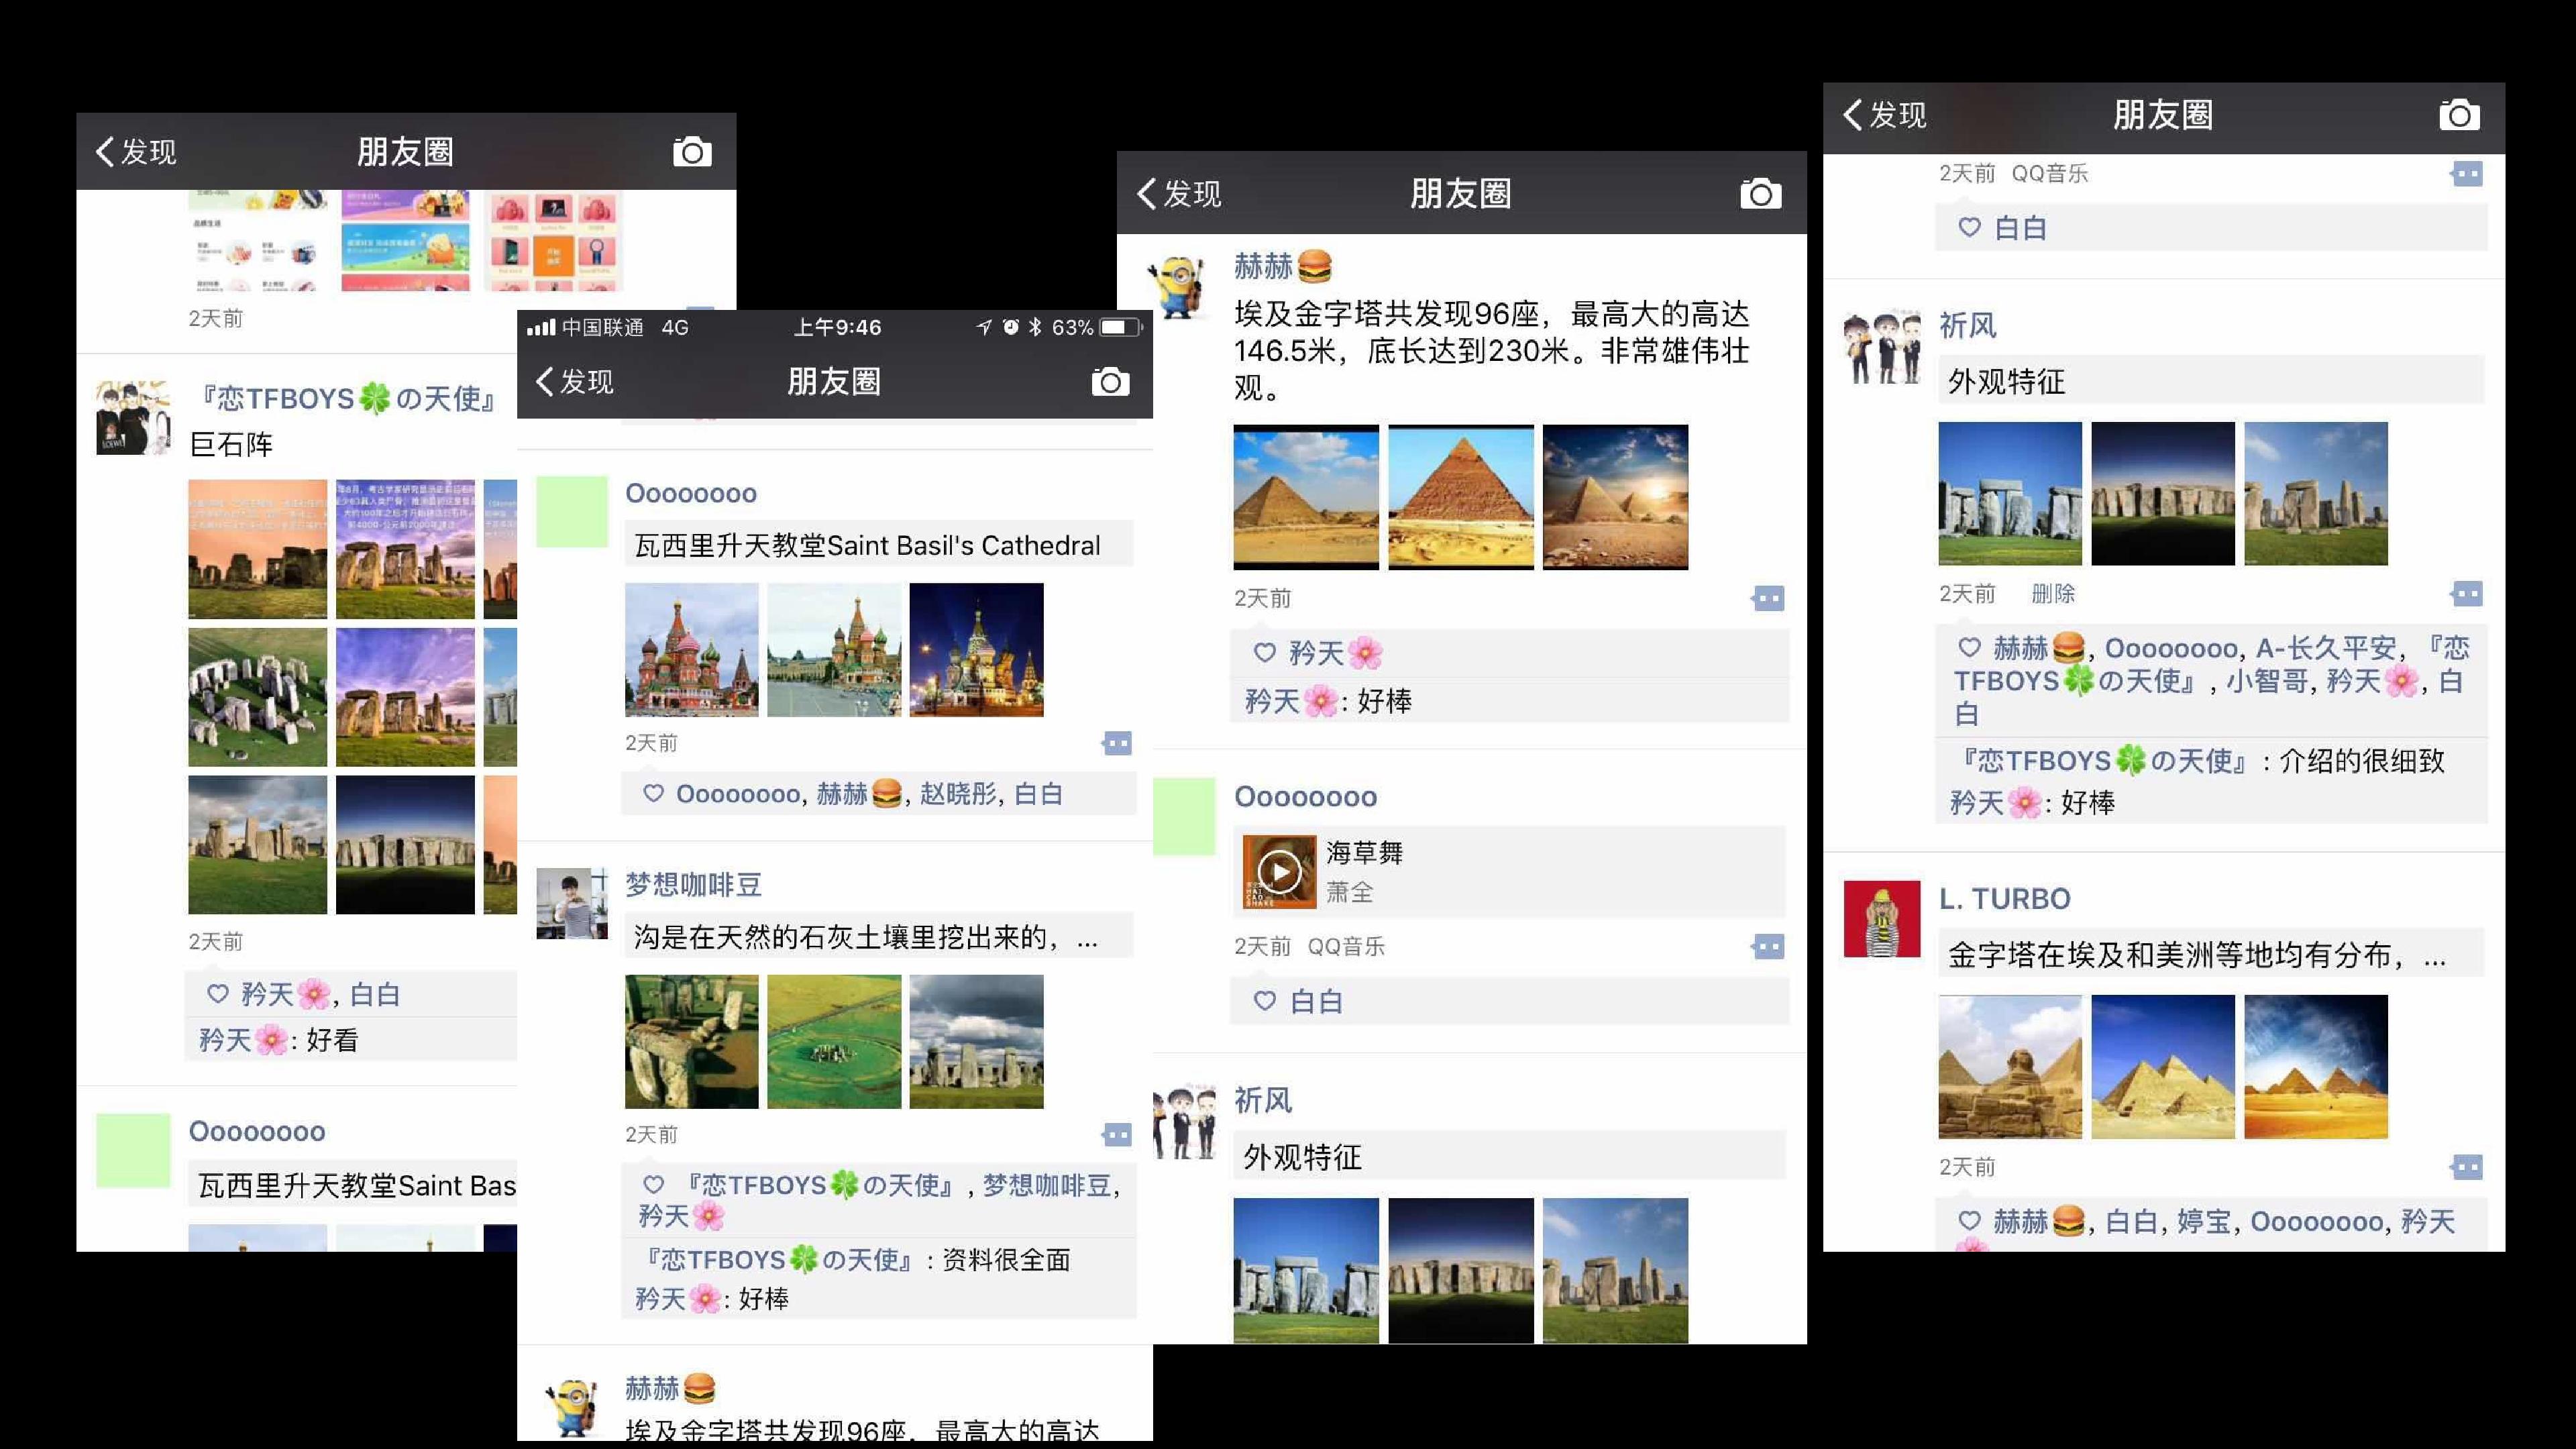Open the Sphinx pyramid thumbnail in L. TURBO's post
Image resolution: width=2576 pixels, height=1449 pixels.
pyautogui.click(x=2009, y=1066)
